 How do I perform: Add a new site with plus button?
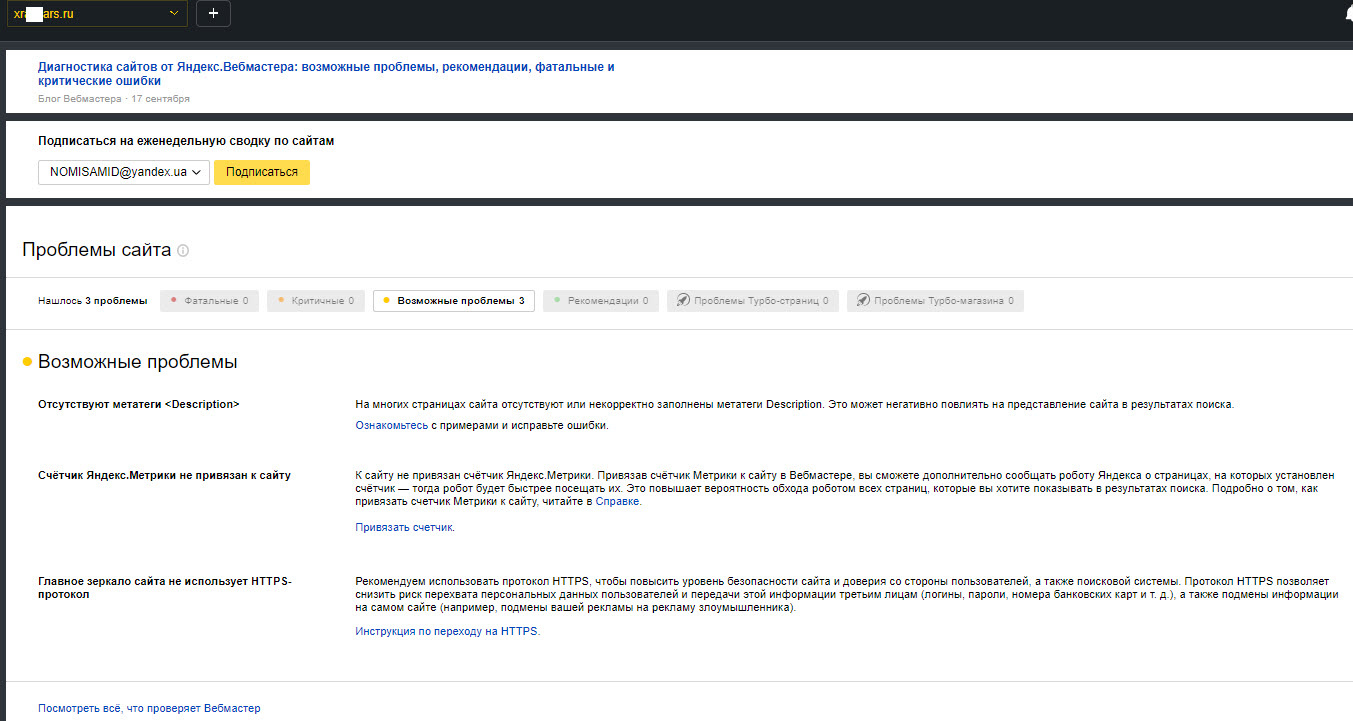click(213, 13)
